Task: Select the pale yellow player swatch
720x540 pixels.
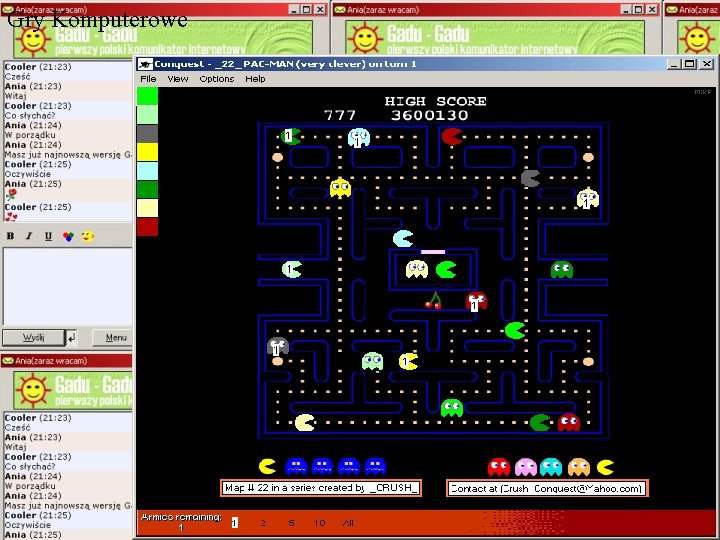Action: 147,208
